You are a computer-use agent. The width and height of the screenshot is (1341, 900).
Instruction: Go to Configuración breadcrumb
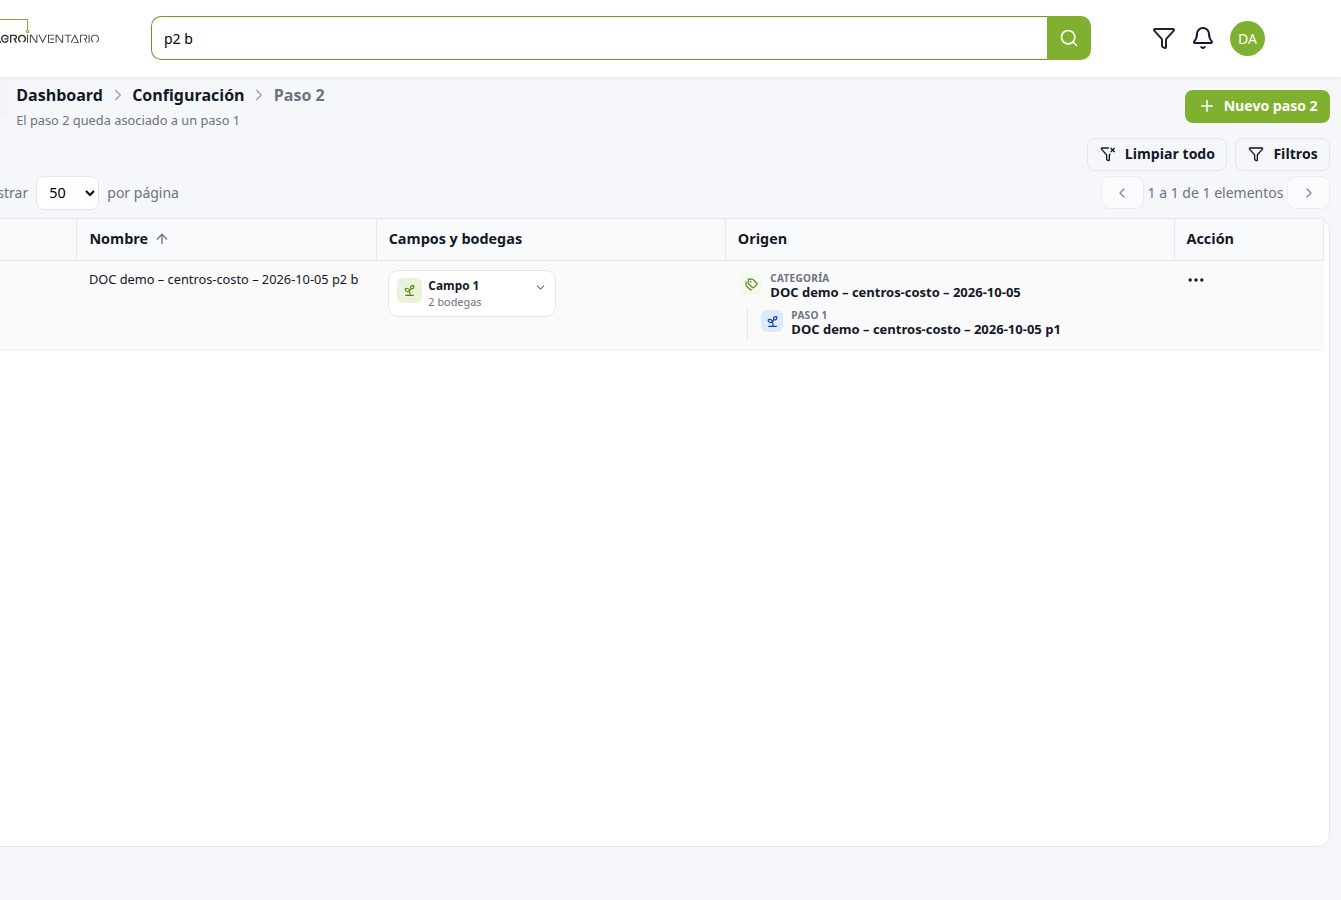tap(188, 95)
